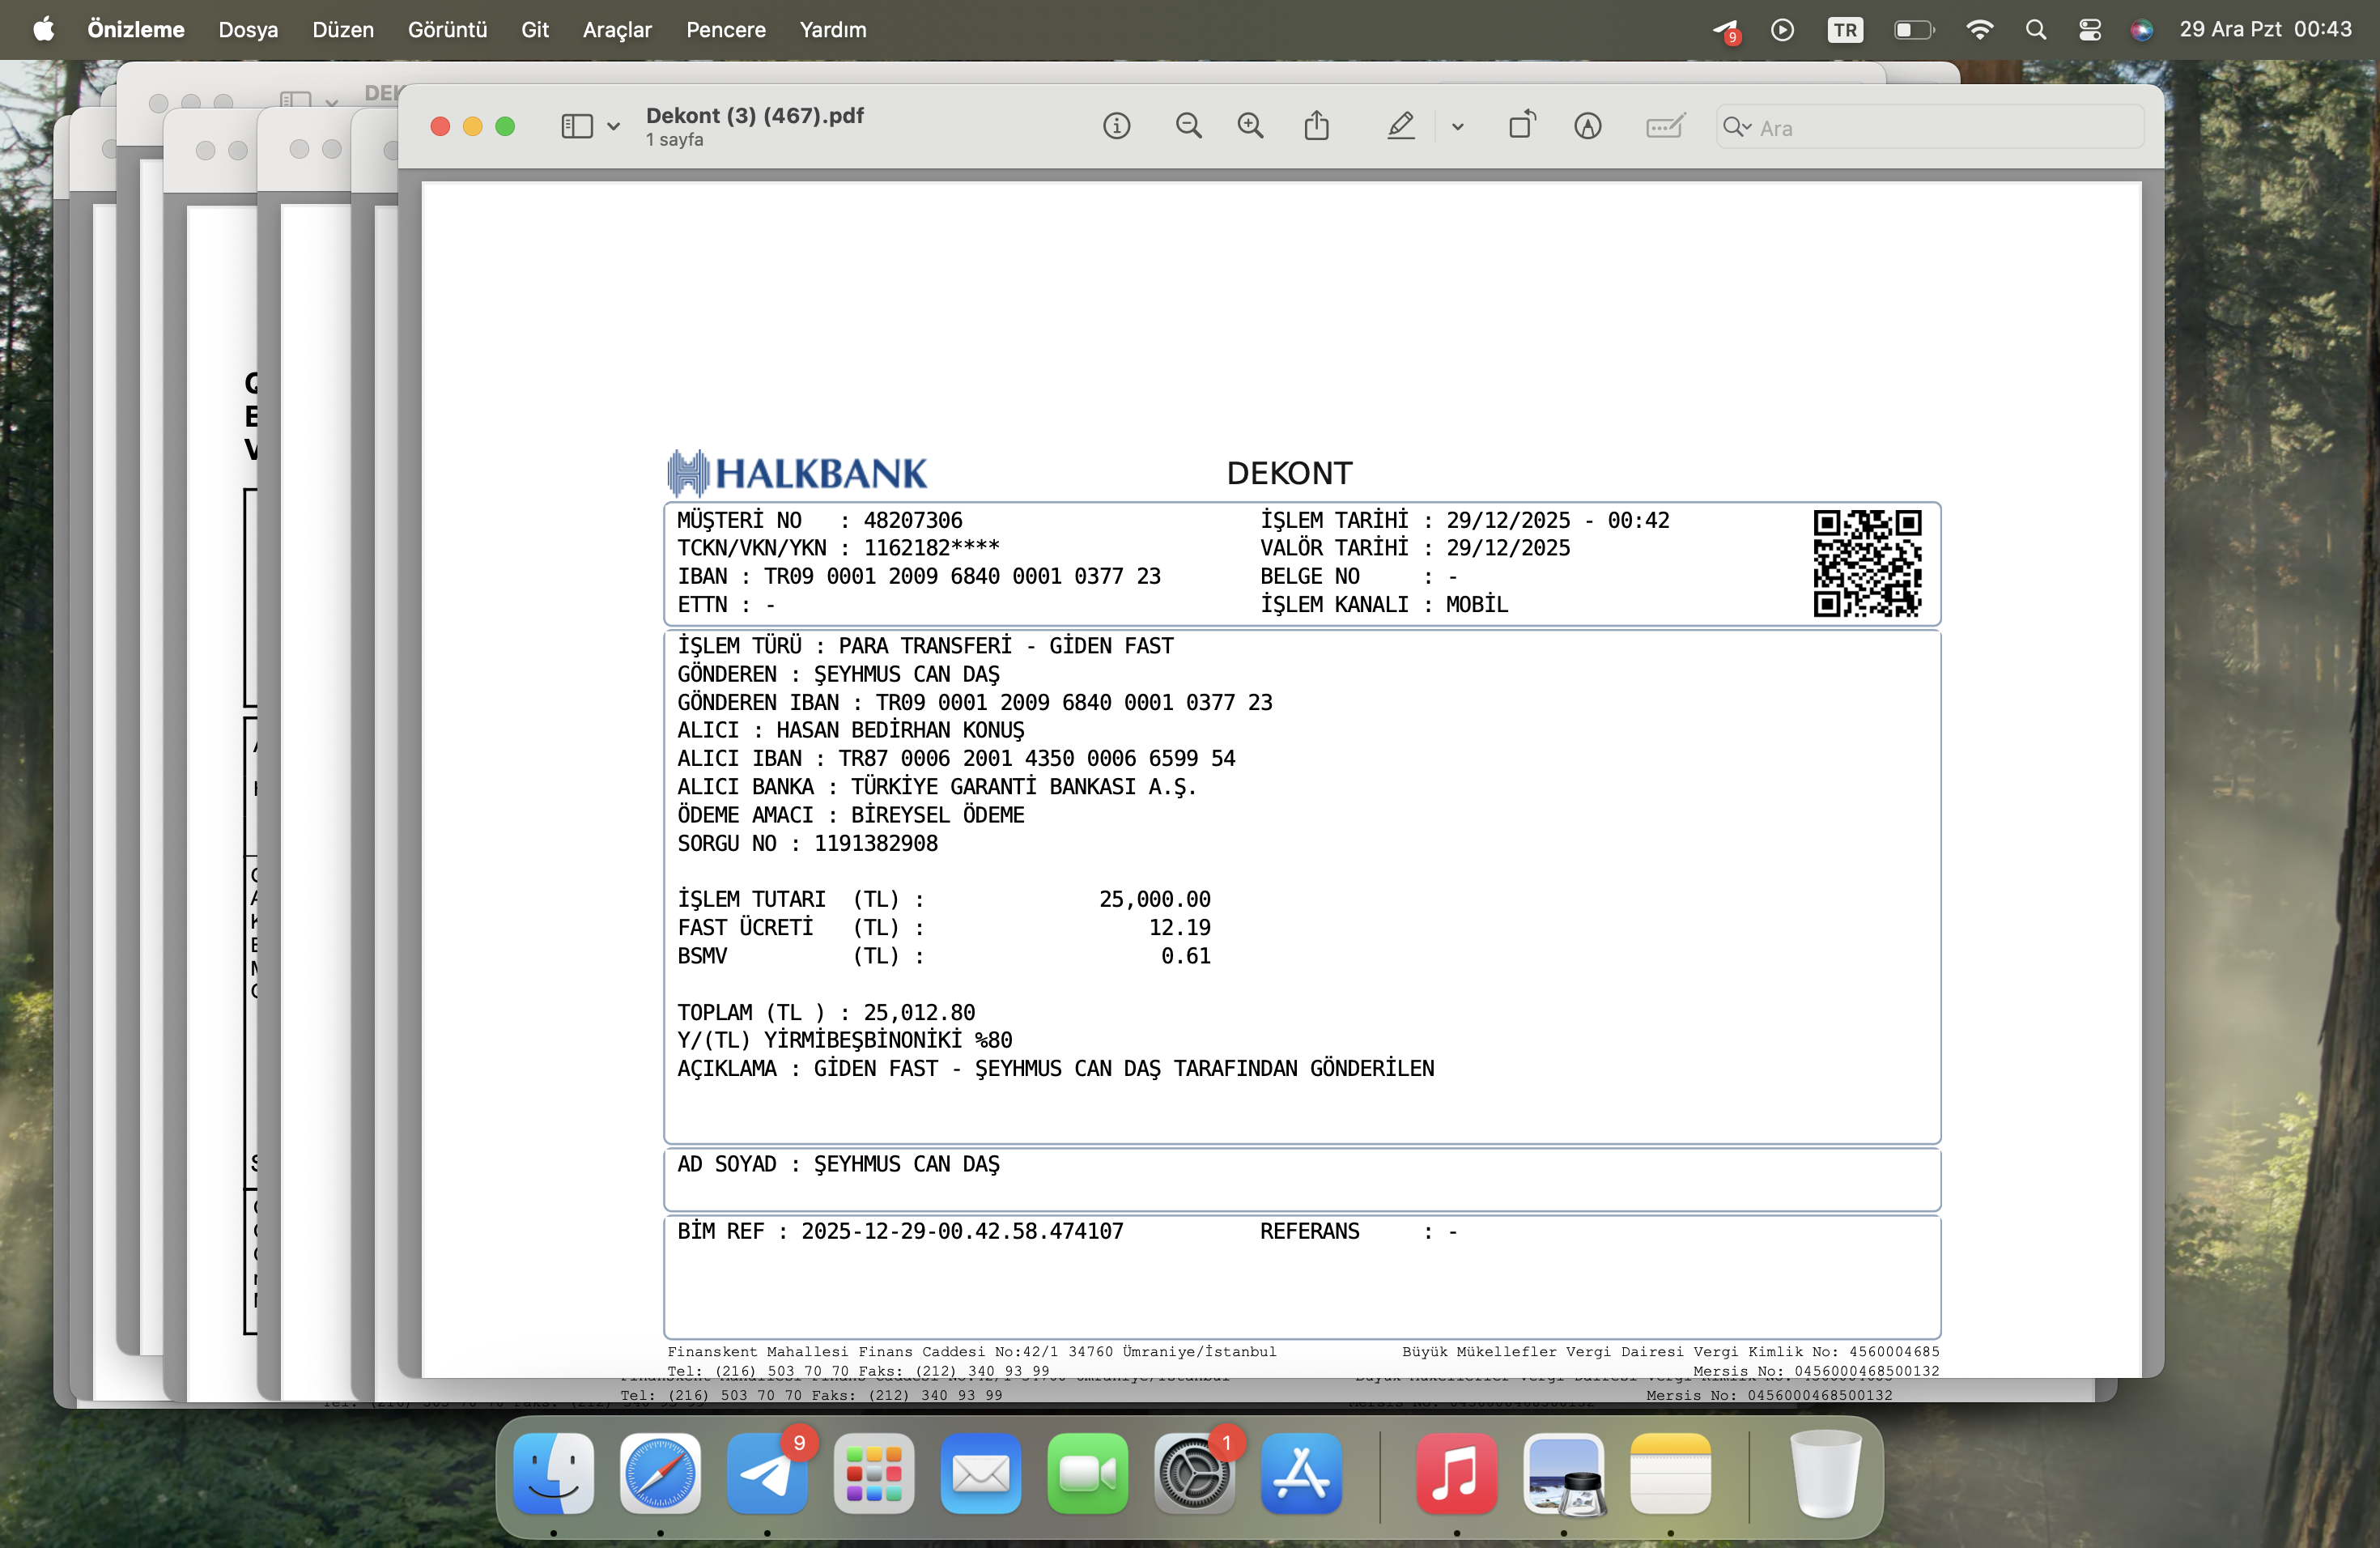Click the DEKONT heading text

click(x=1289, y=473)
